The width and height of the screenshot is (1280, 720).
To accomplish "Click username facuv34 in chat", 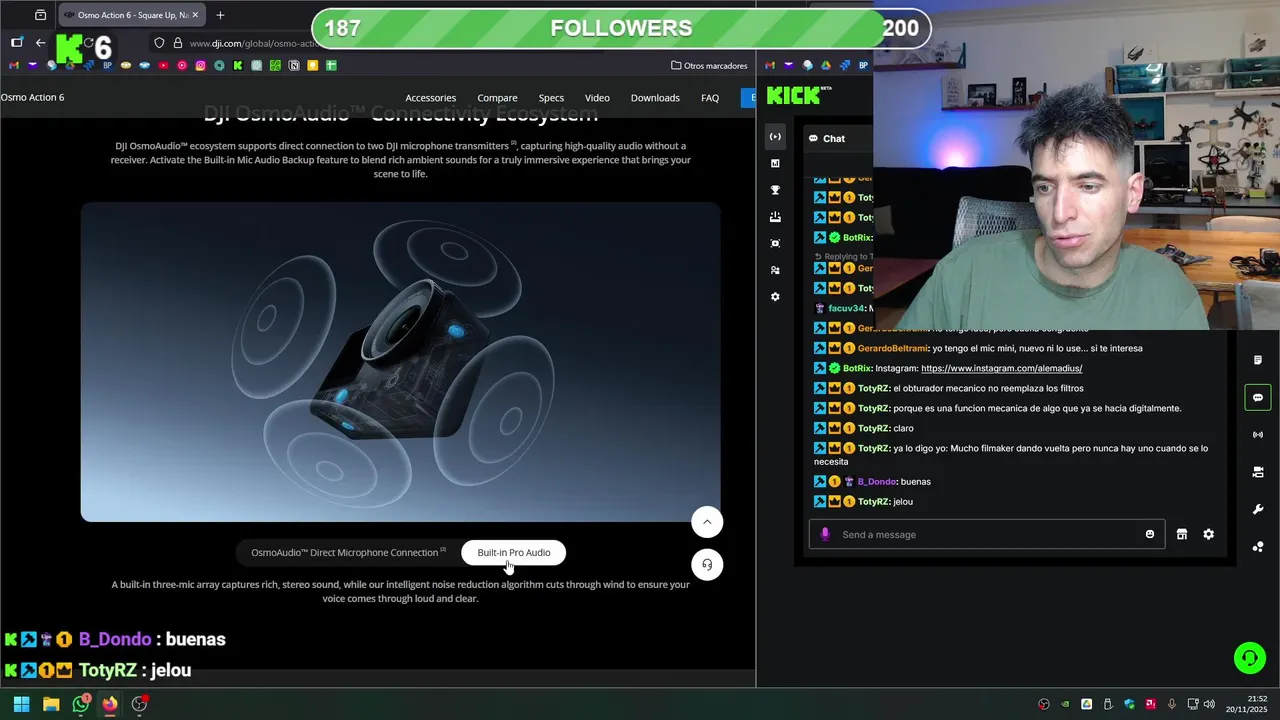I will 846,308.
